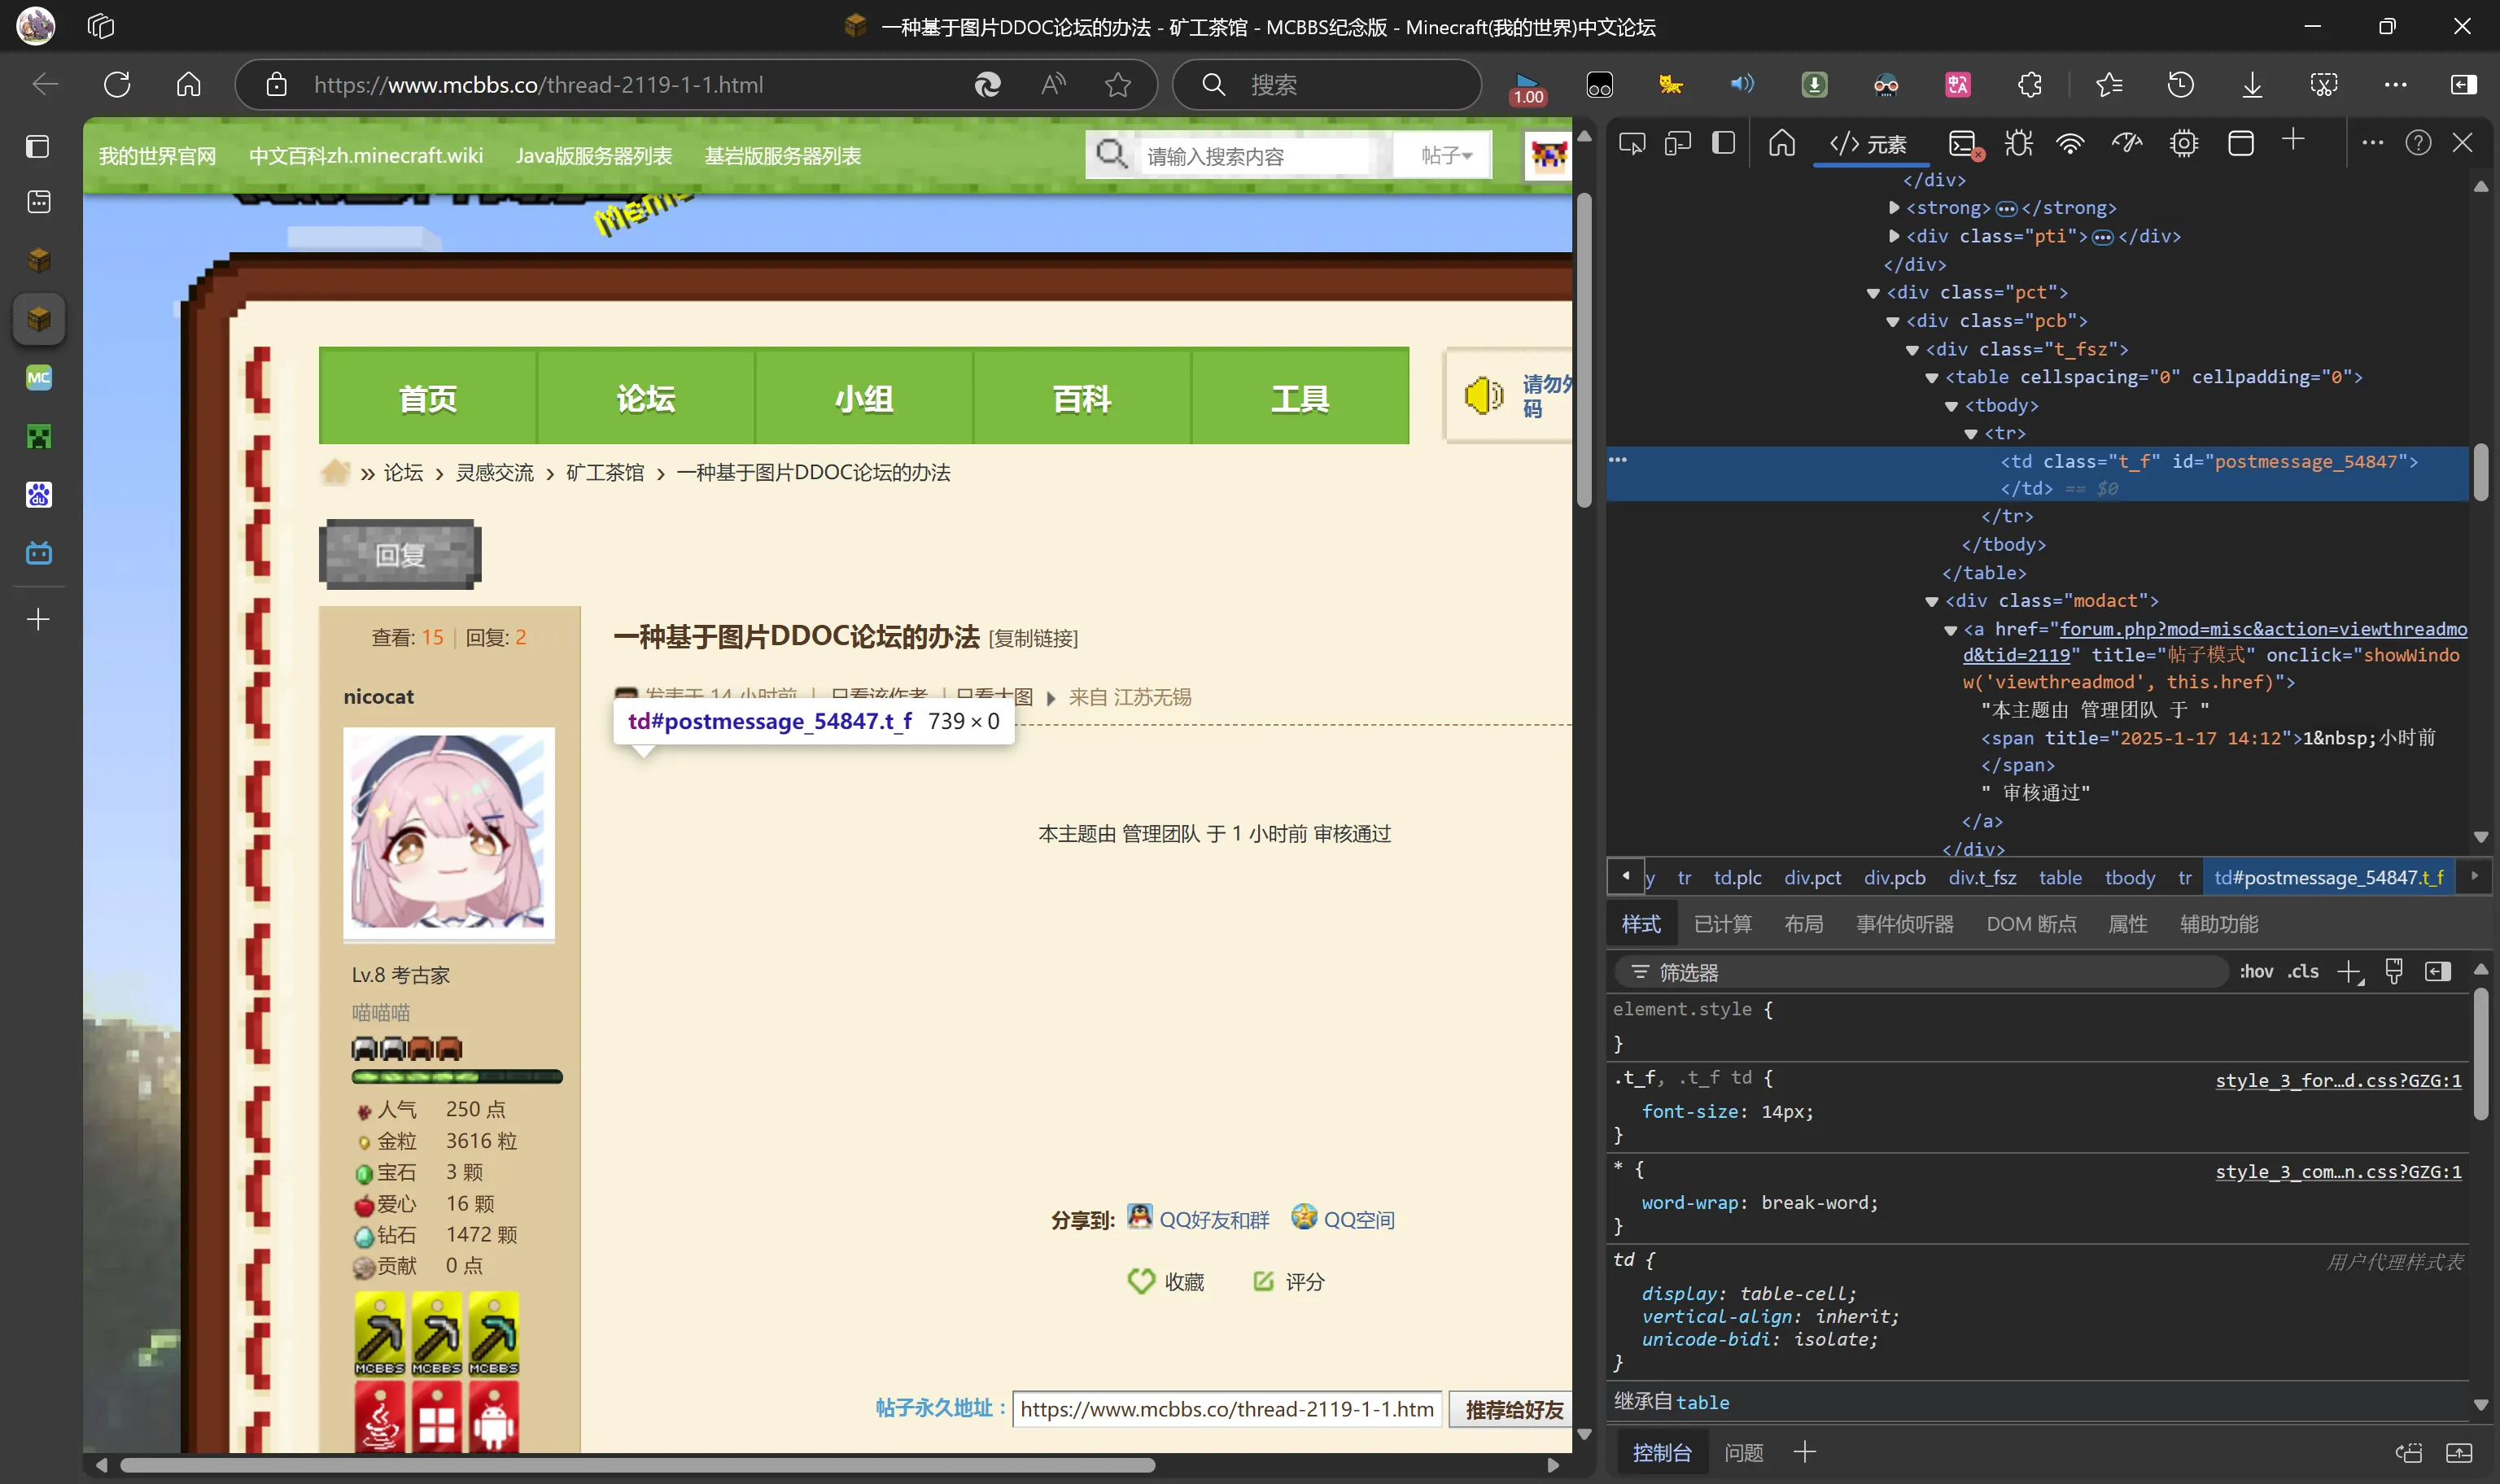Open read aloud icon in address bar
The height and width of the screenshot is (1484, 2500).
click(x=1053, y=85)
